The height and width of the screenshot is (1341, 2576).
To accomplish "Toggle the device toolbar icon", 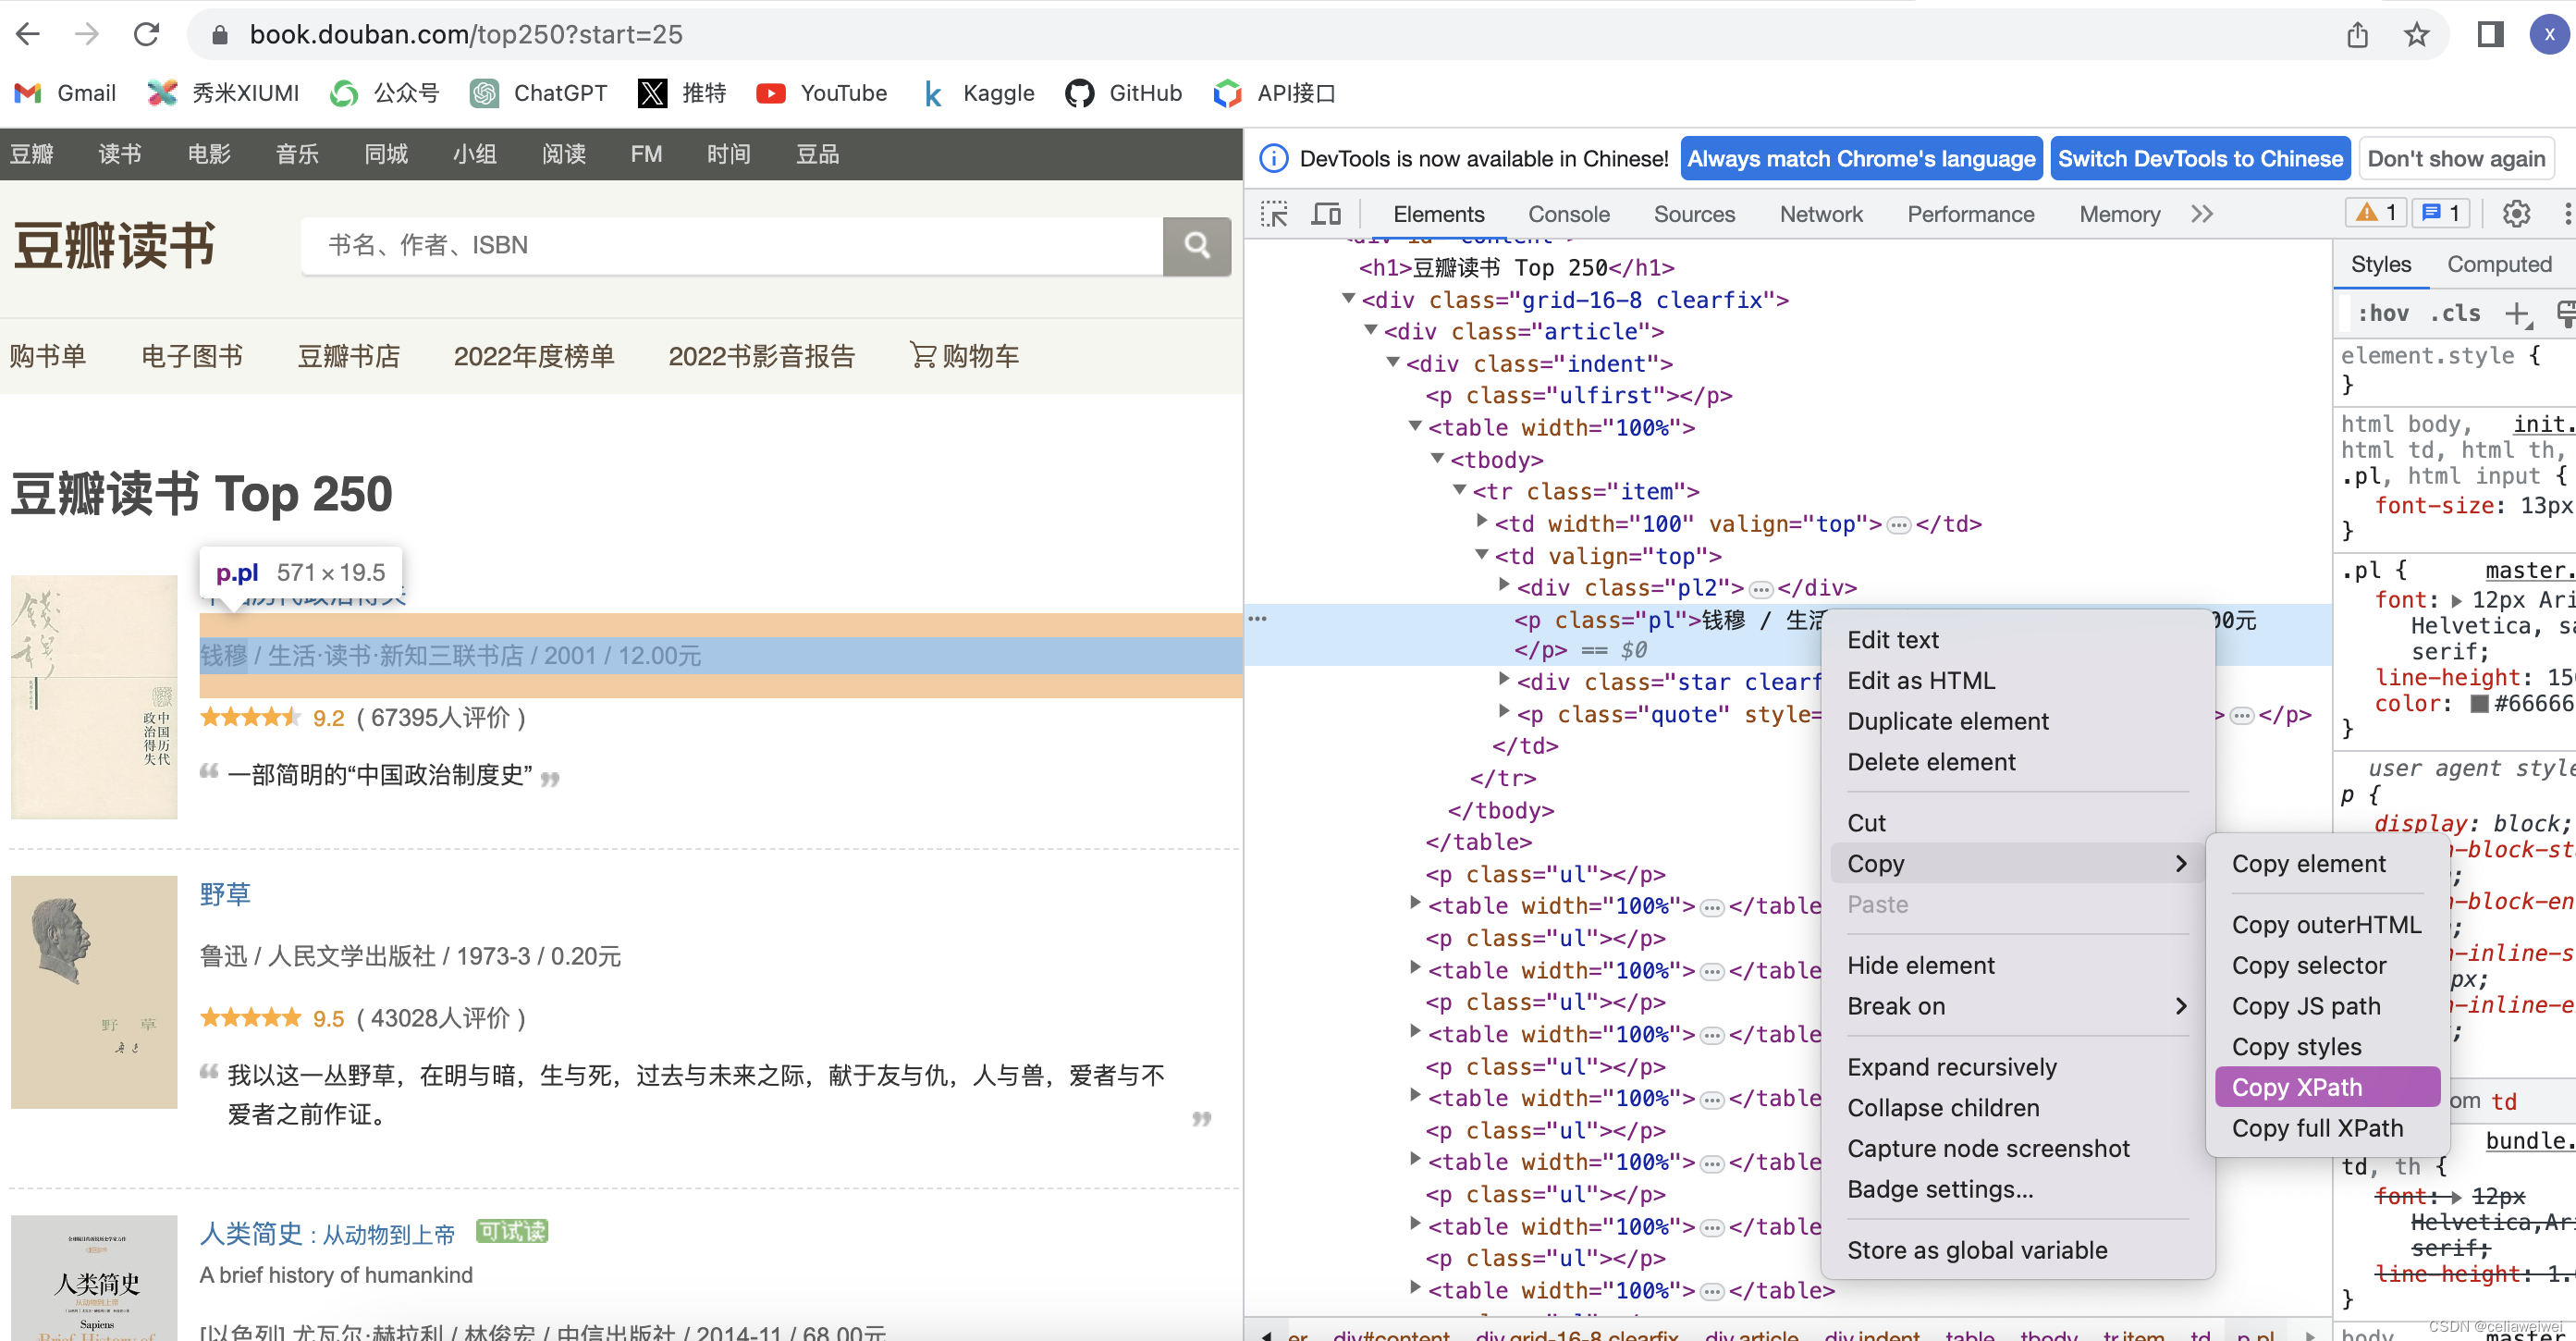I will click(1326, 214).
